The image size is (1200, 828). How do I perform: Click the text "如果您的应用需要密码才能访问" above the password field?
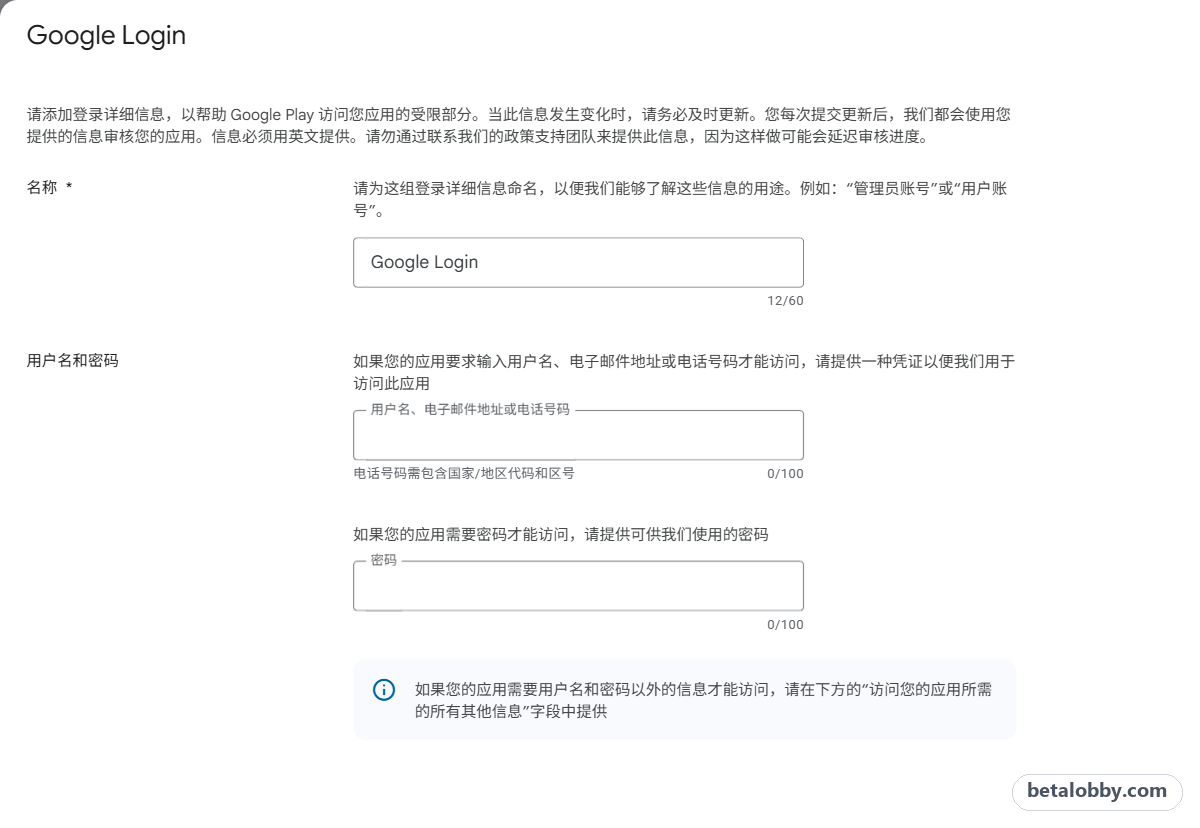tap(561, 535)
